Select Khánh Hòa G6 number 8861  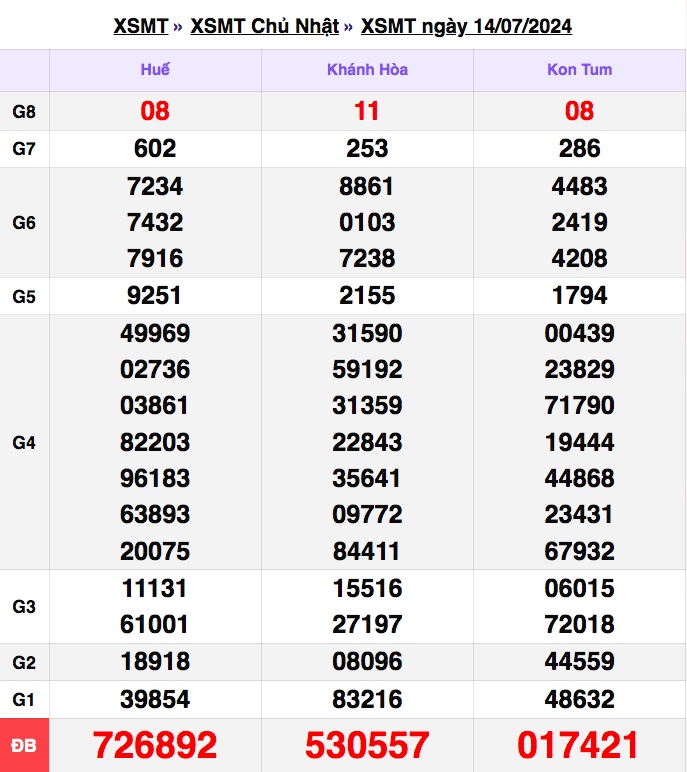367,186
